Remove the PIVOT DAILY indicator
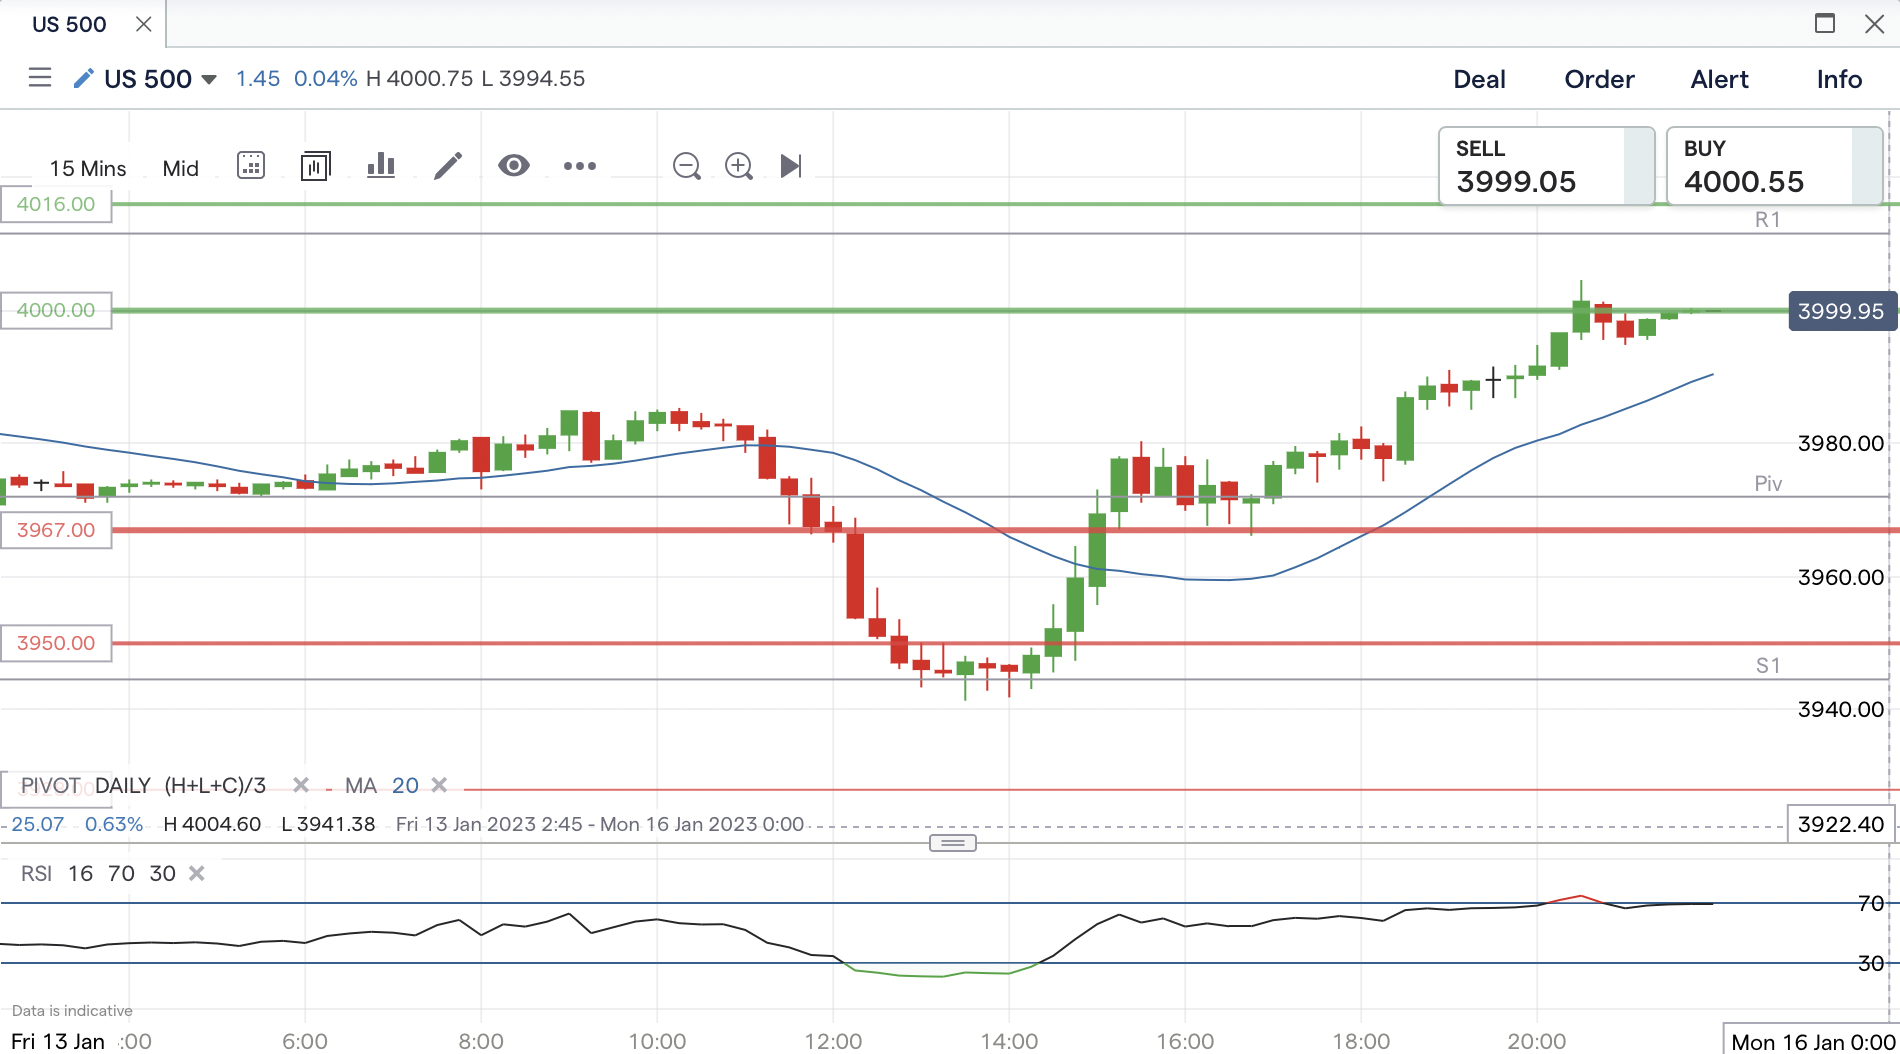Image resolution: width=1900 pixels, height=1054 pixels. [300, 785]
